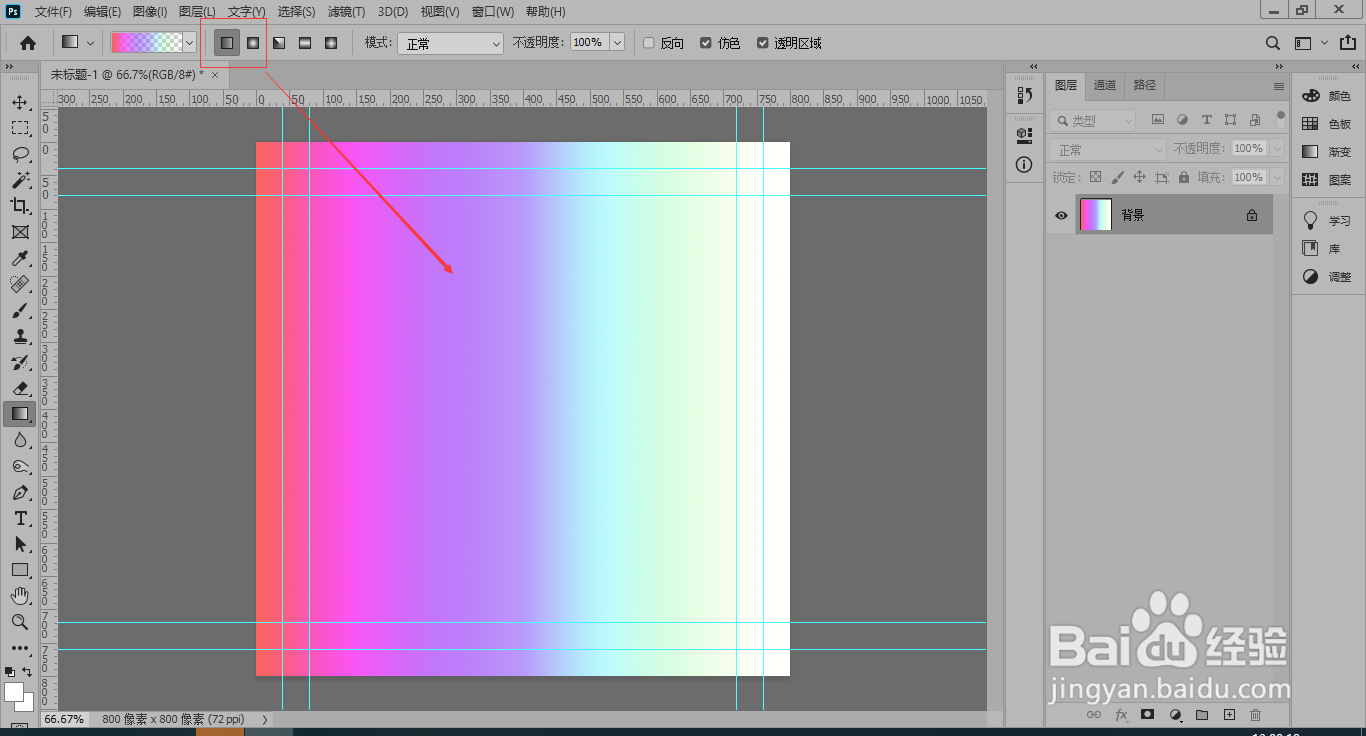Choose diamond gradient style
Image resolution: width=1366 pixels, height=736 pixels.
pos(331,43)
